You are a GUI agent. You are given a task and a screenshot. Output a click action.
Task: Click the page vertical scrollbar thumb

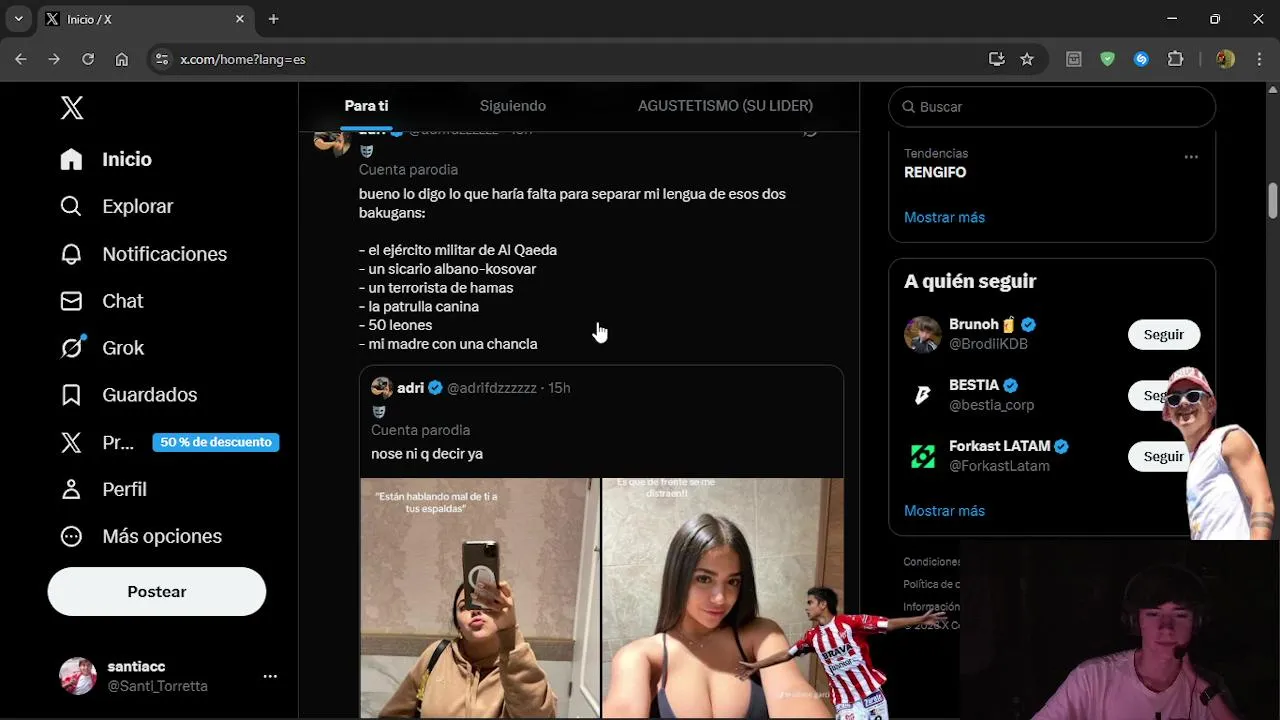(1273, 199)
